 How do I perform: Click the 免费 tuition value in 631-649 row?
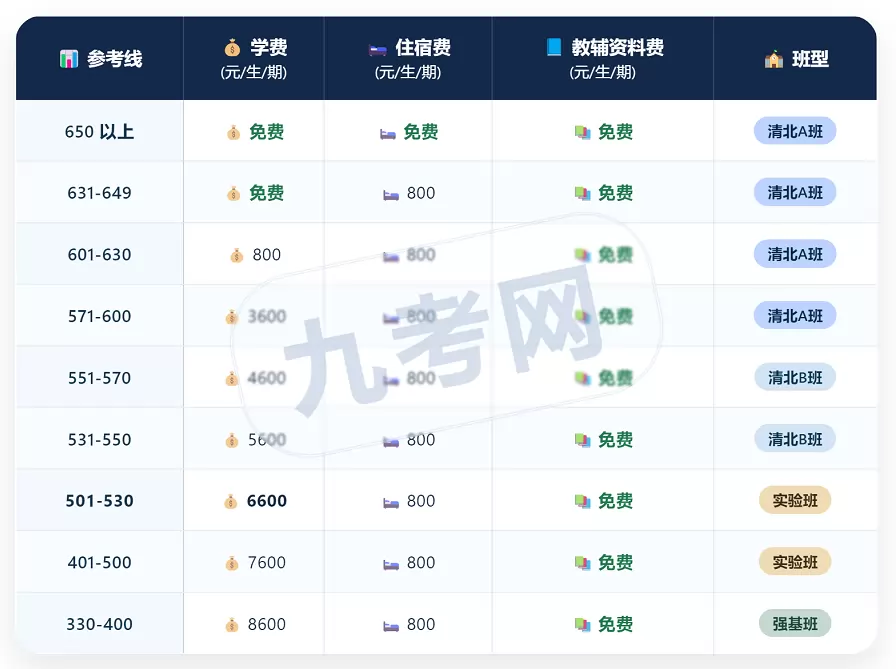coord(267,193)
